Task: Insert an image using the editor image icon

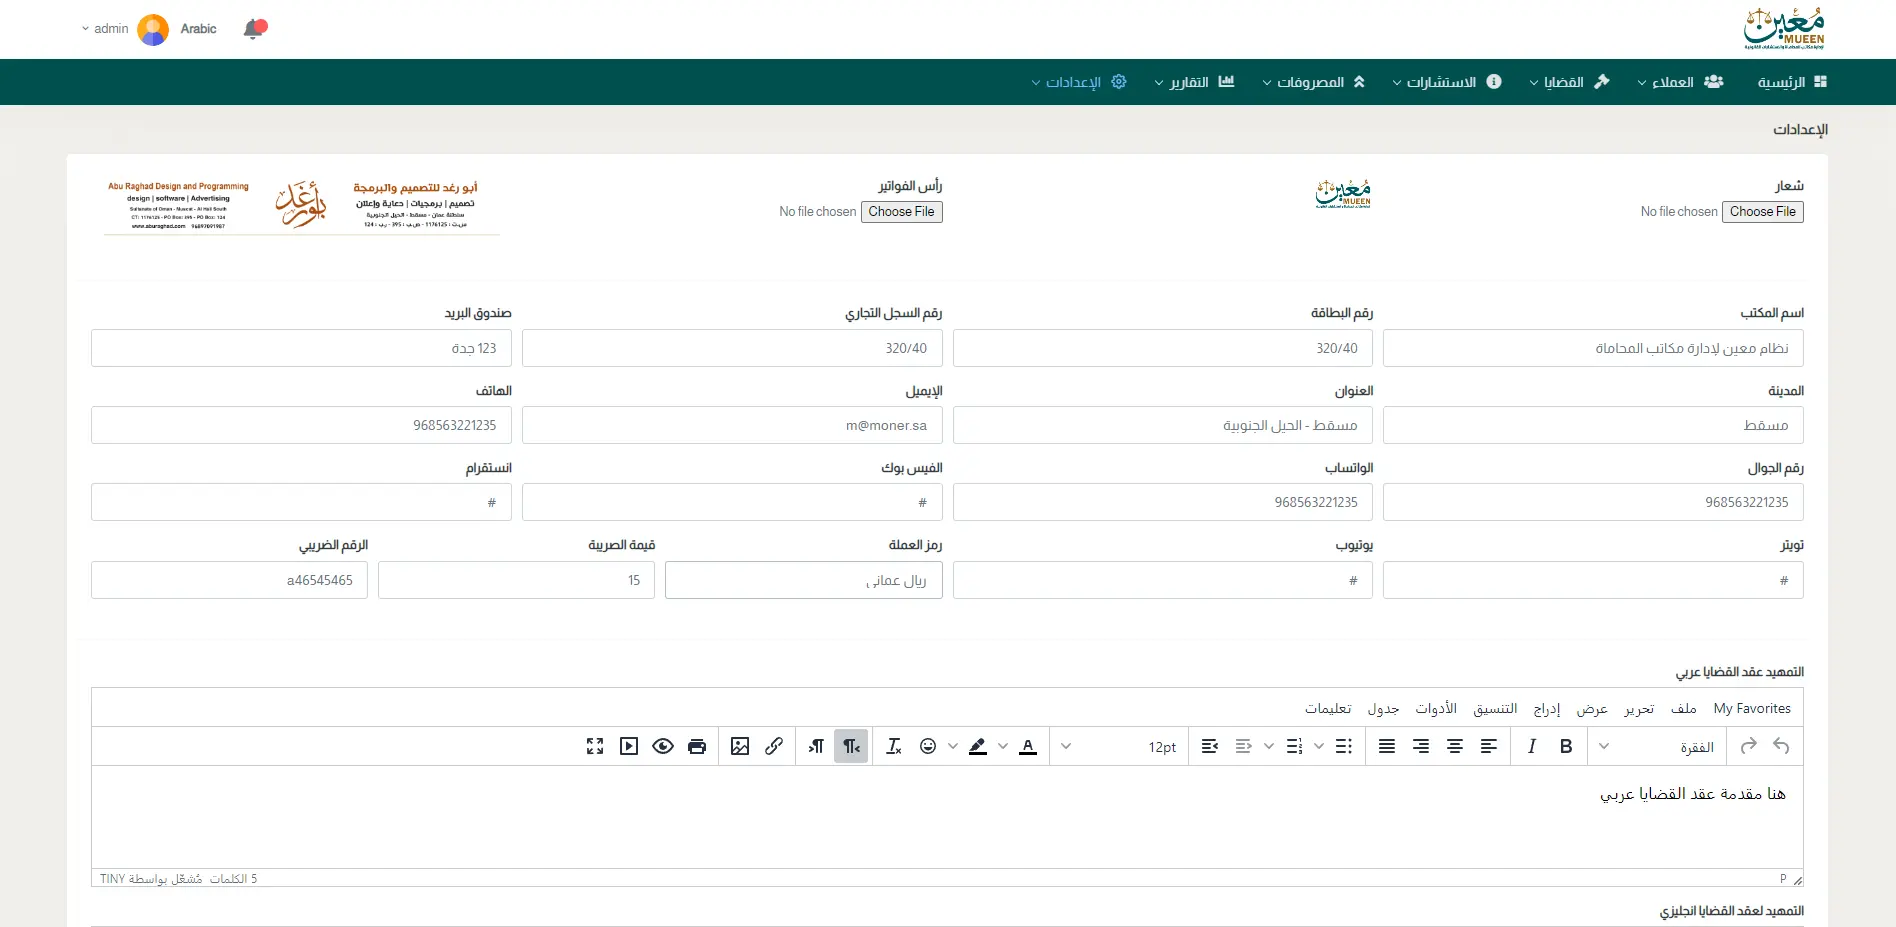Action: 740,746
